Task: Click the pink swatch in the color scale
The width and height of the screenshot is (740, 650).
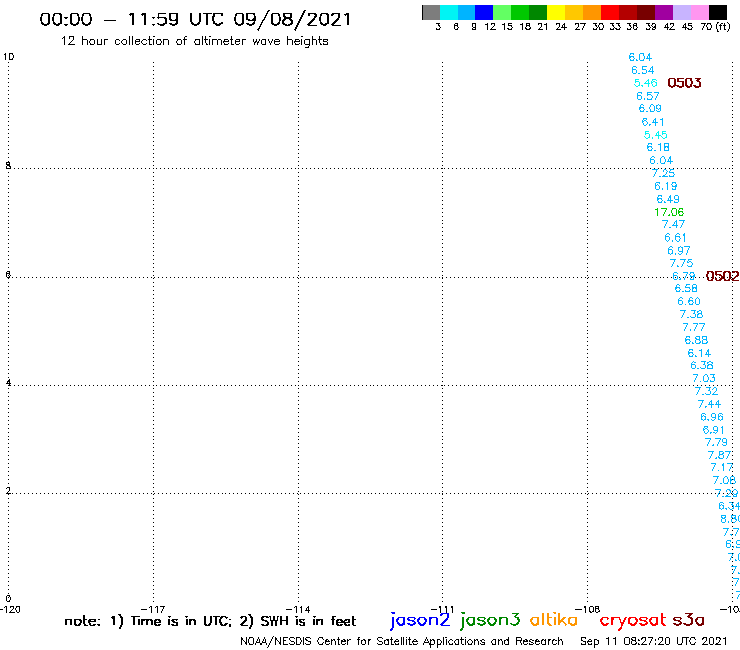Action: point(699,12)
